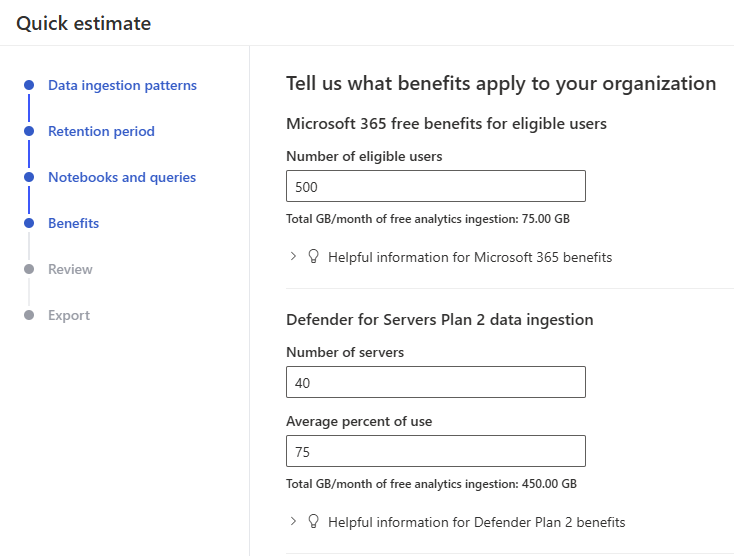Click the Export step gray dot
734x556 pixels.
tap(29, 315)
